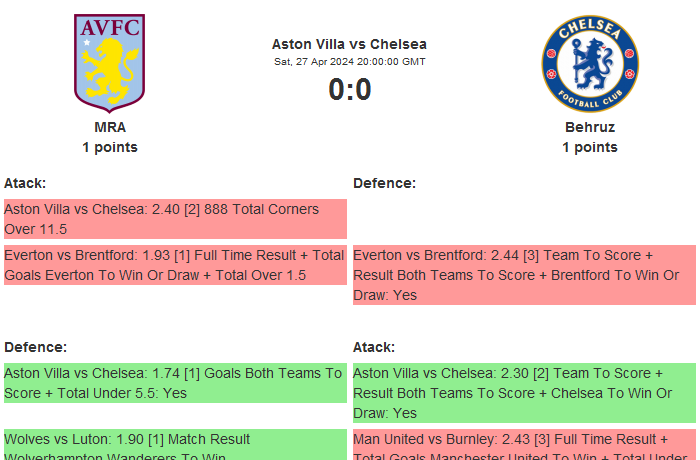Image resolution: width=700 pixels, height=460 pixels.
Task: Click the 27 Apr 2024 match date
Action: point(349,61)
